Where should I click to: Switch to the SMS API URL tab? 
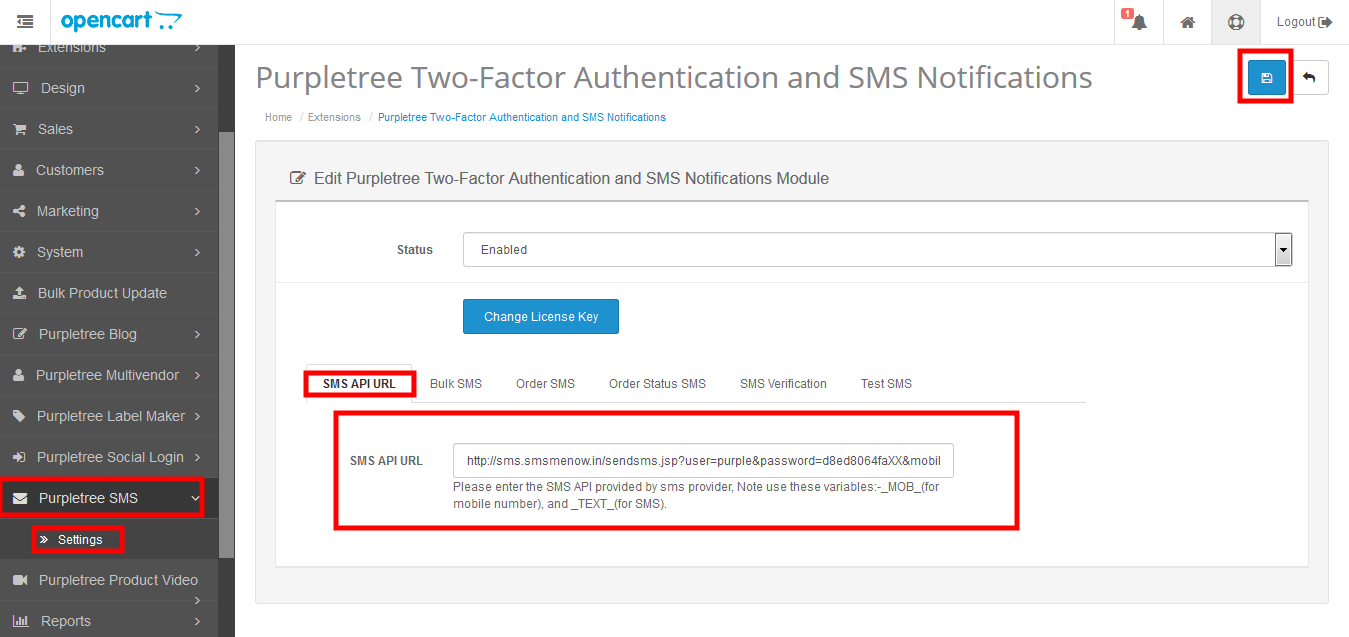(359, 384)
